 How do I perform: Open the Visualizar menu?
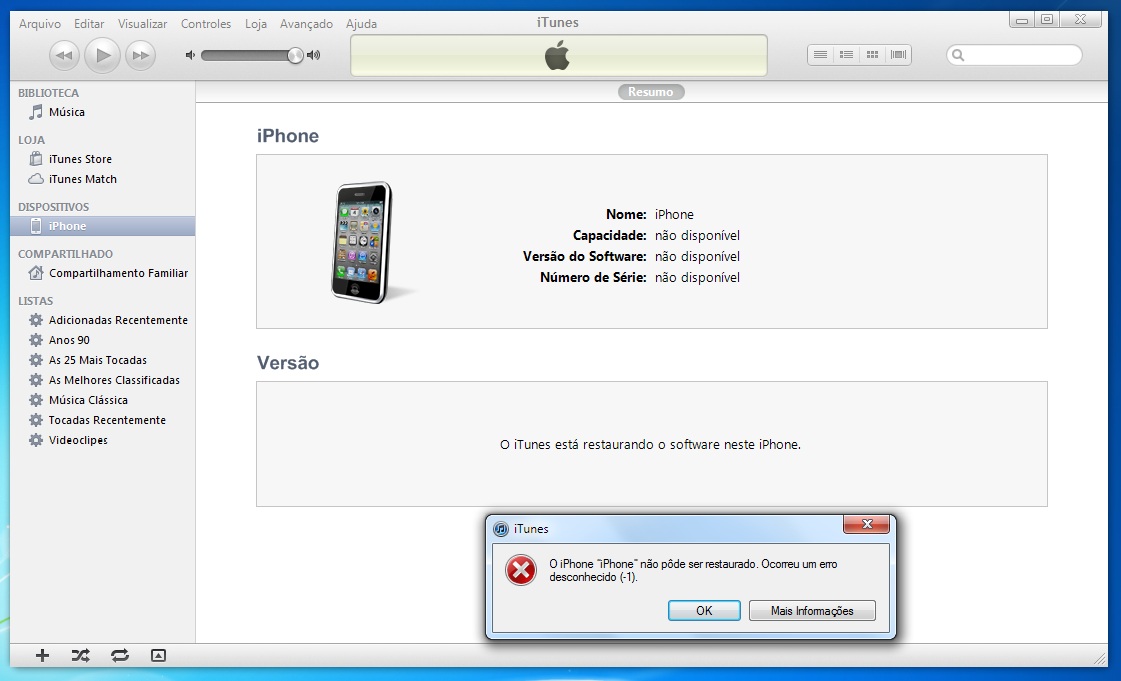pos(142,24)
